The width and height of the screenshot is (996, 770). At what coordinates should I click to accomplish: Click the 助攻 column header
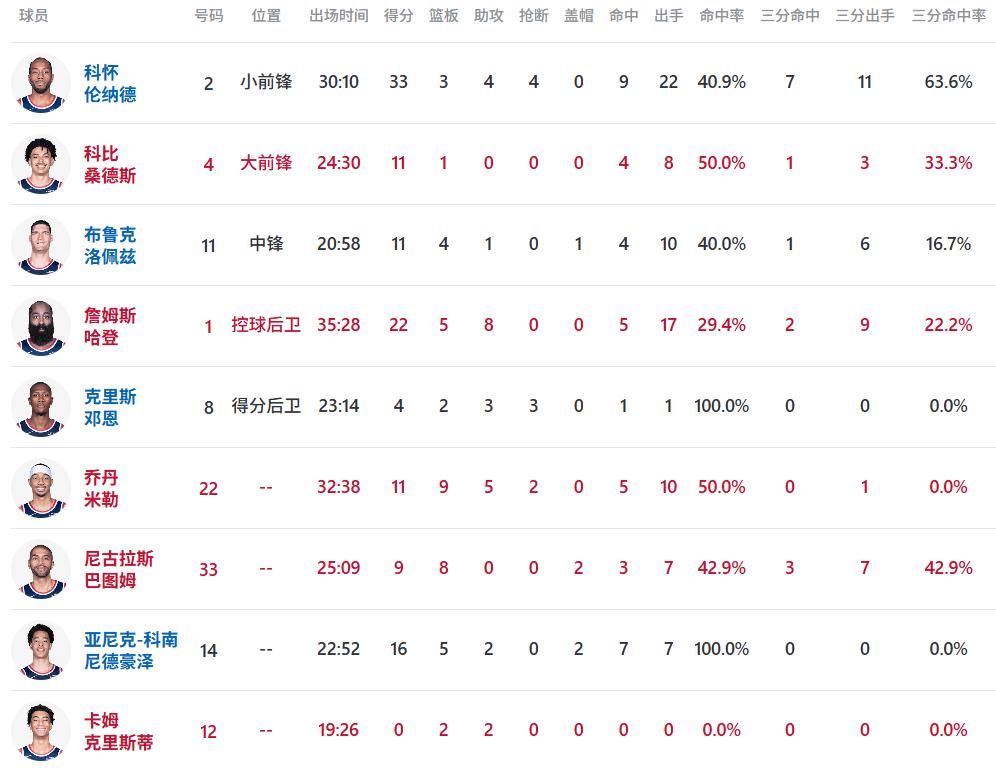(x=488, y=16)
